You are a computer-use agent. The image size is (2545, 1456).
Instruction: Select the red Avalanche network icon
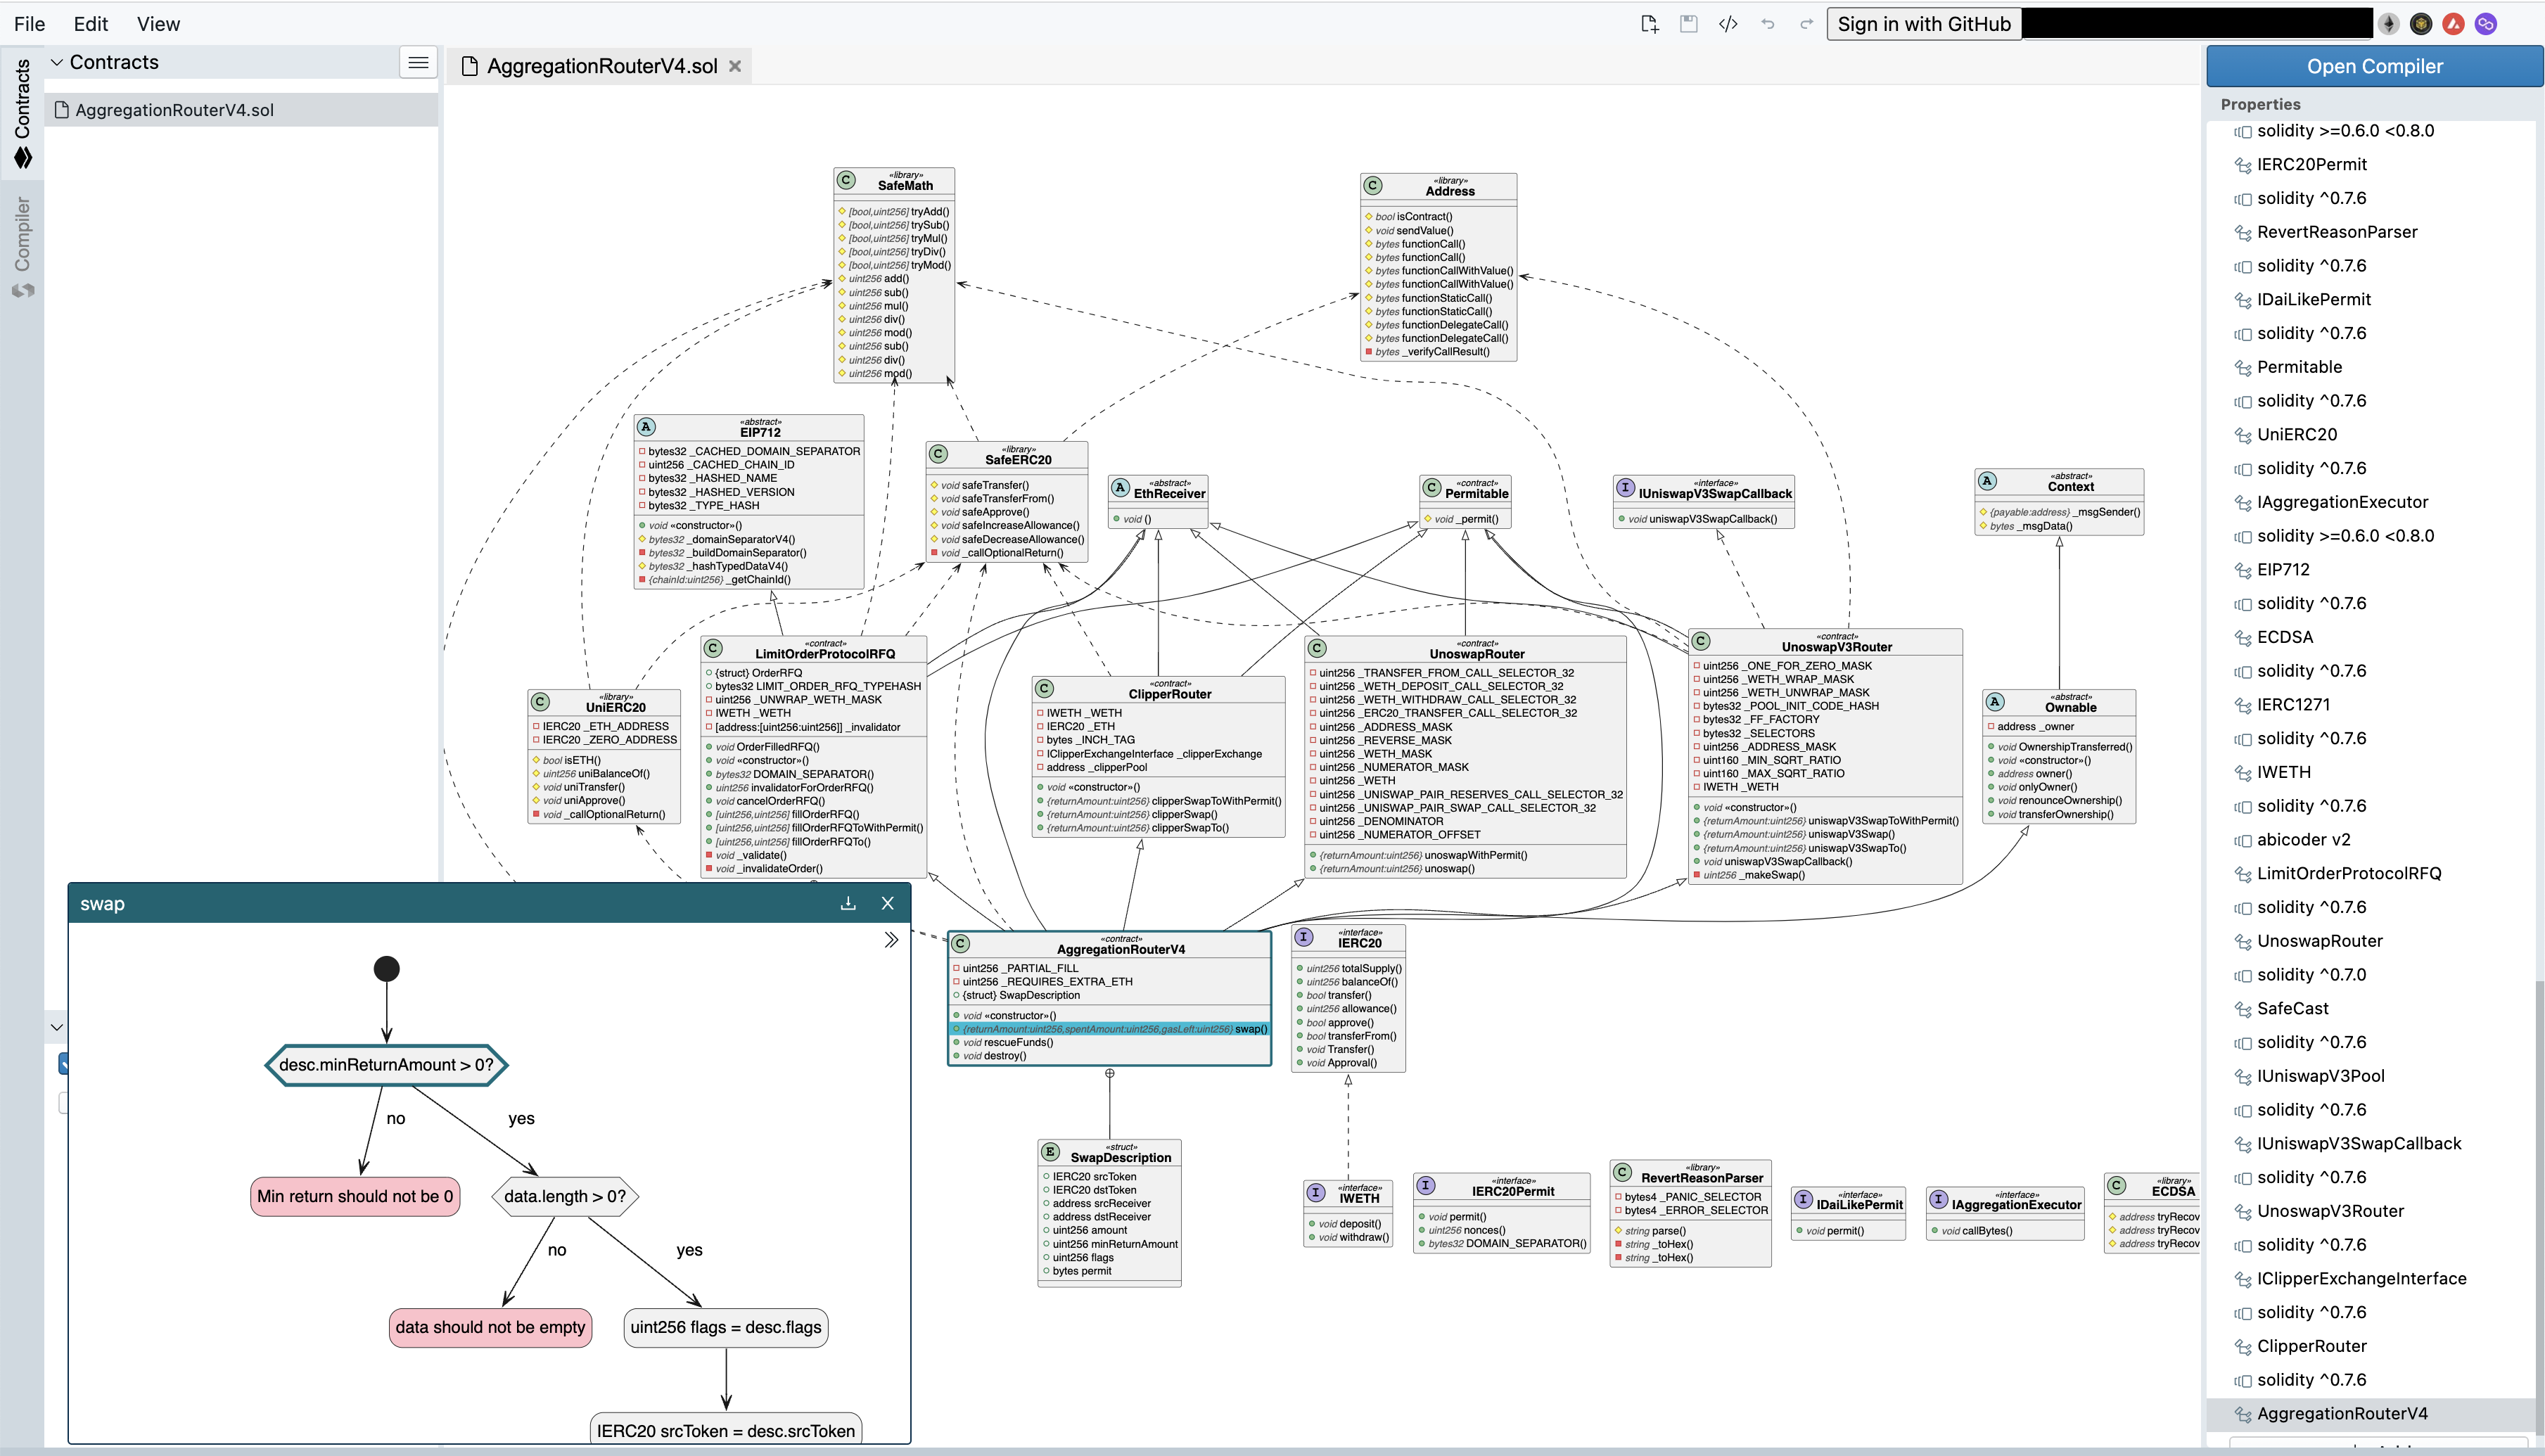[x=2453, y=24]
